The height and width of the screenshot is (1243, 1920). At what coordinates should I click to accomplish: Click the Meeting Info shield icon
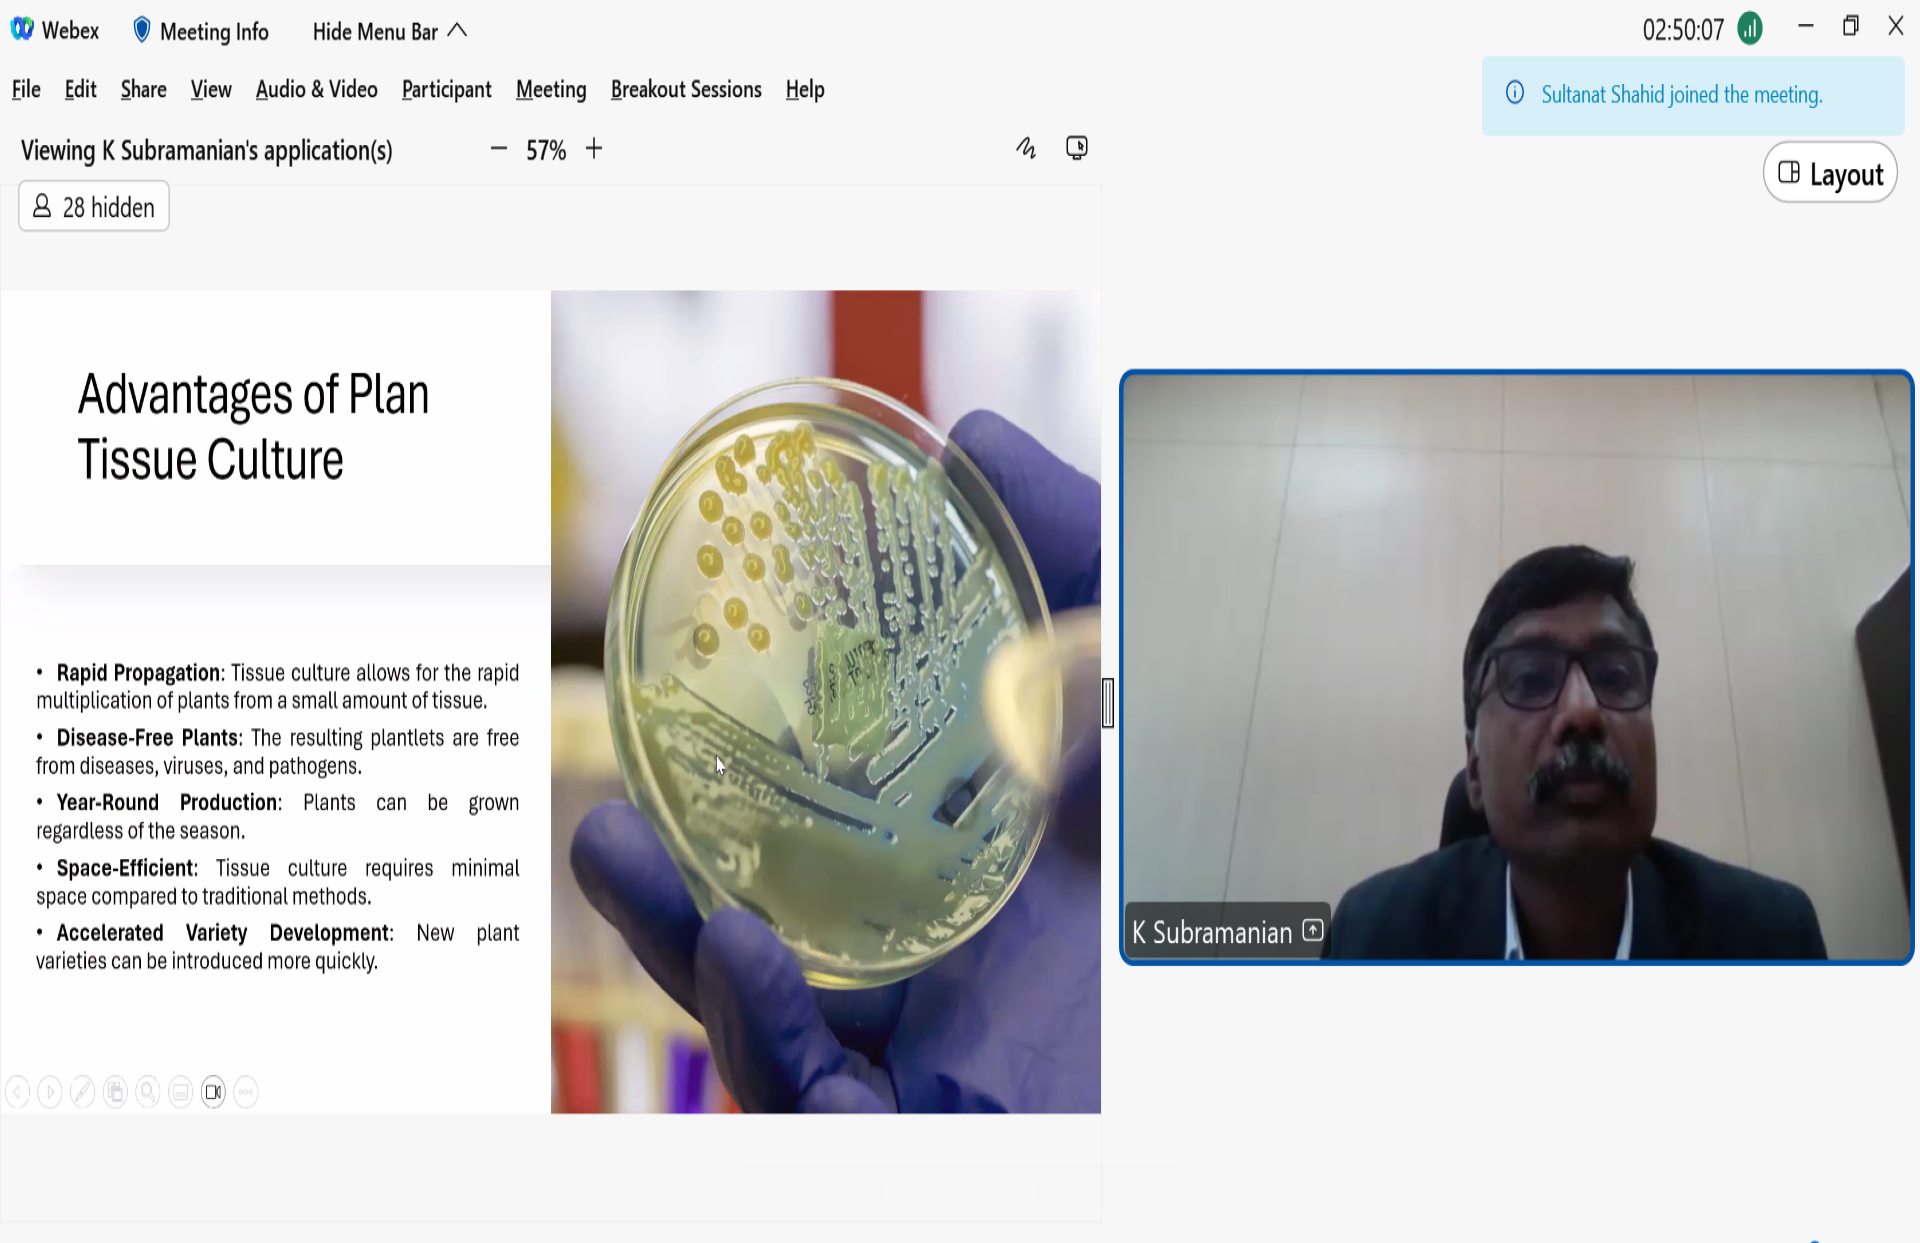tap(142, 31)
